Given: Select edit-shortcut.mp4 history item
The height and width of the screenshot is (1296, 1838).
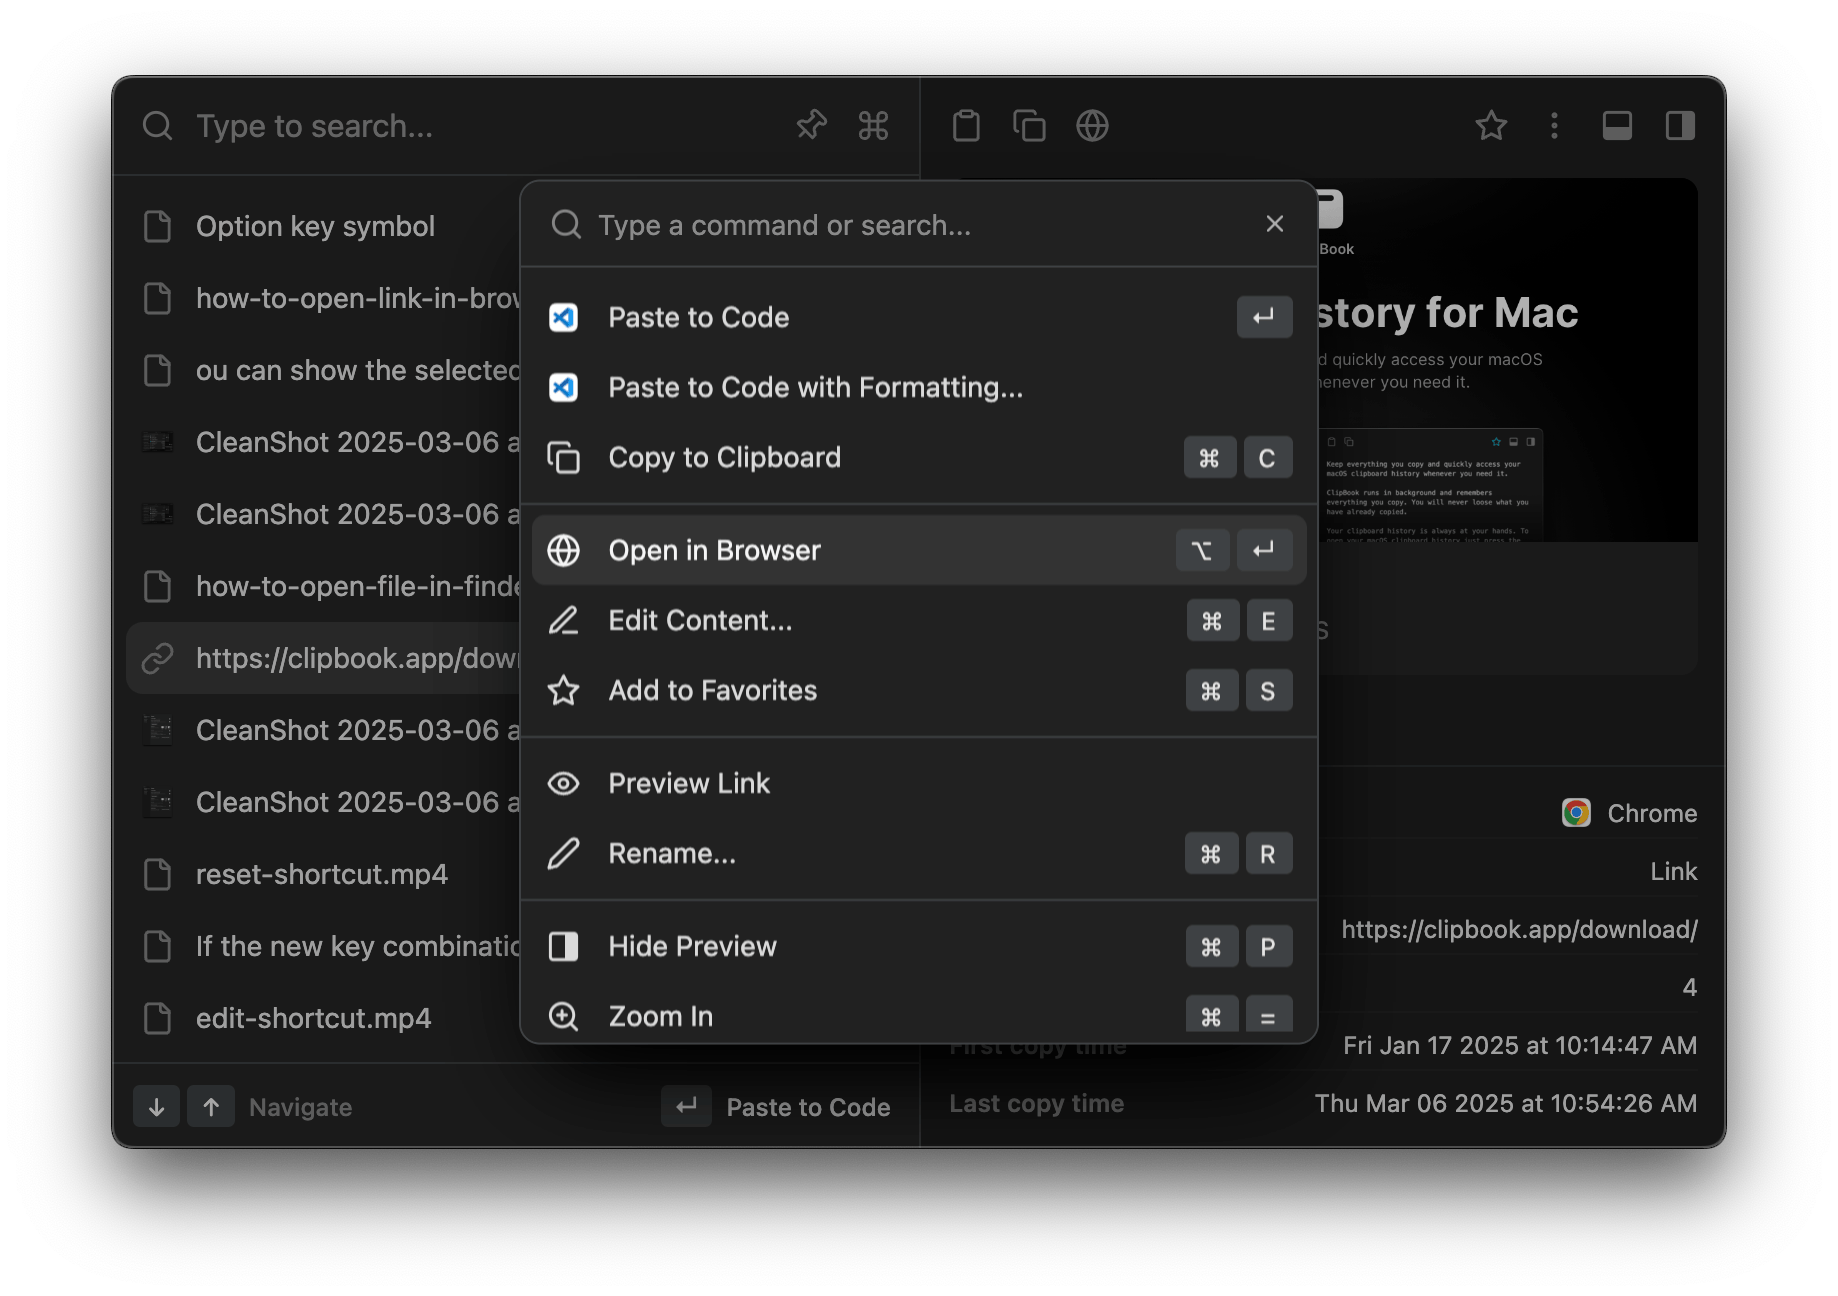Looking at the screenshot, I should pos(325,1018).
